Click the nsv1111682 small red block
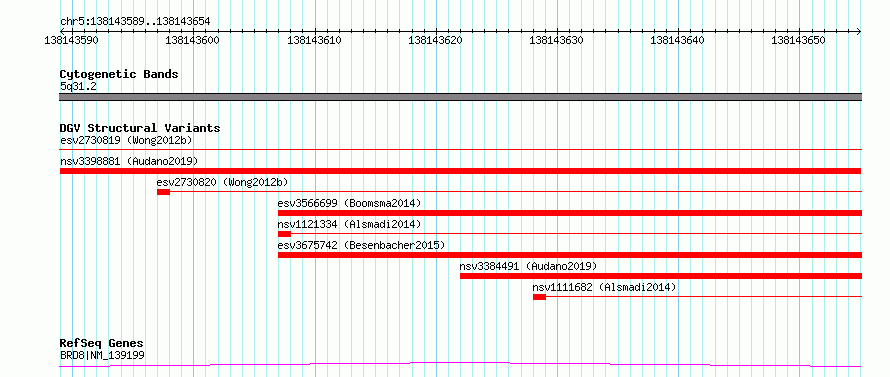 click(x=539, y=297)
